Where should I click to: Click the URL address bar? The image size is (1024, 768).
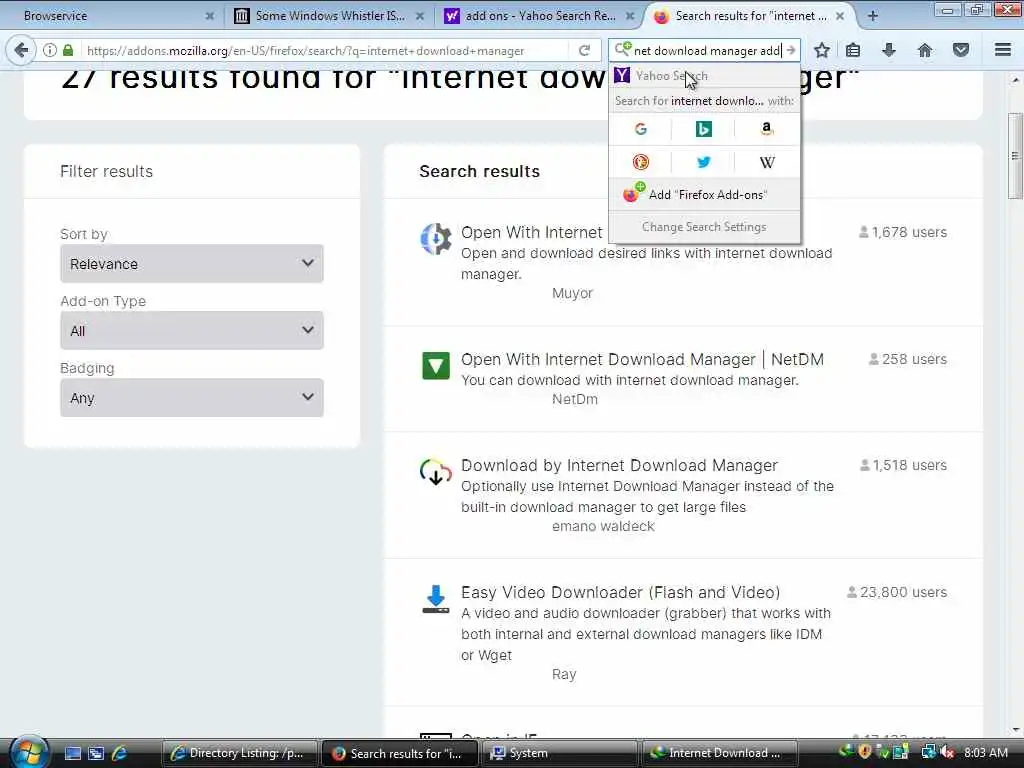point(323,50)
